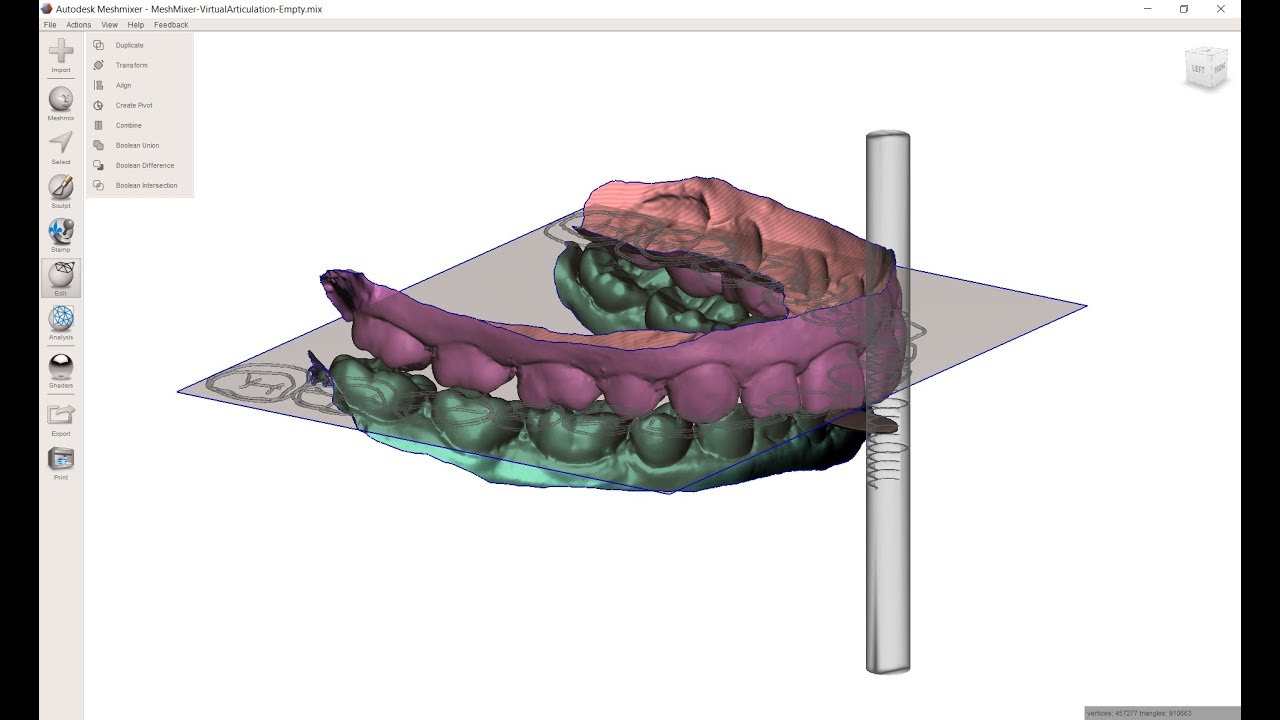The image size is (1280, 720).
Task: Restore down the Meshmixer window
Action: pyautogui.click(x=1184, y=9)
